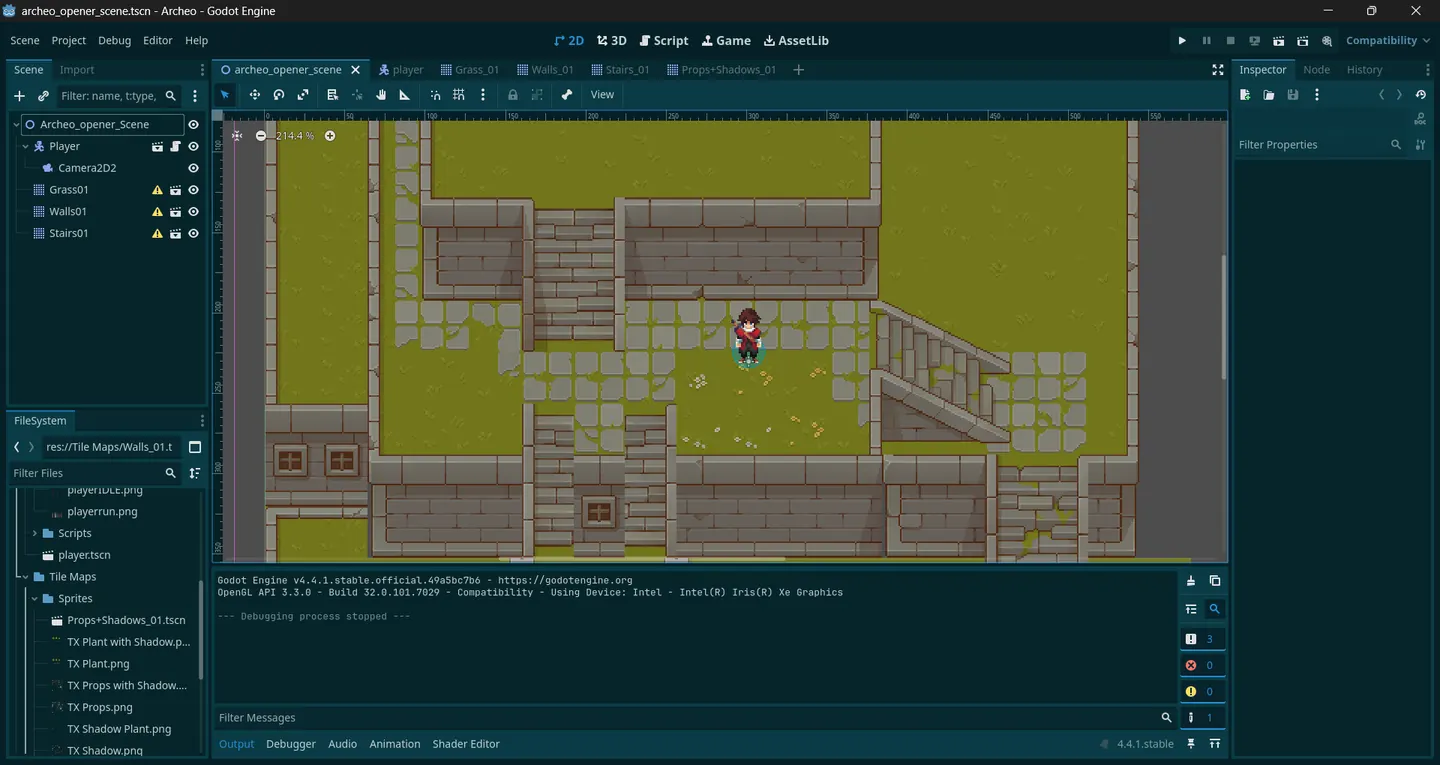Enable the Ruler mode tool

click(404, 94)
